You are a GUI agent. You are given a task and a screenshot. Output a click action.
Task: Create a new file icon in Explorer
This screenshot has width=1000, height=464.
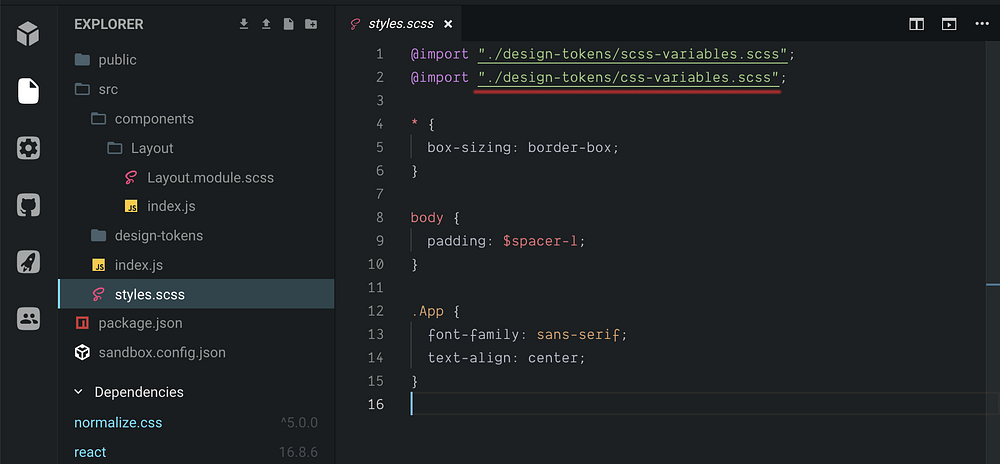tap(288, 24)
